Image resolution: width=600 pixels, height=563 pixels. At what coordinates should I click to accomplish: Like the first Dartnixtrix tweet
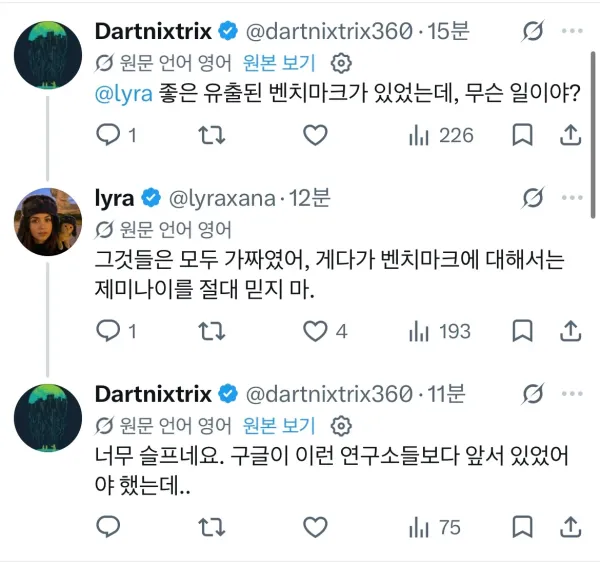click(315, 135)
